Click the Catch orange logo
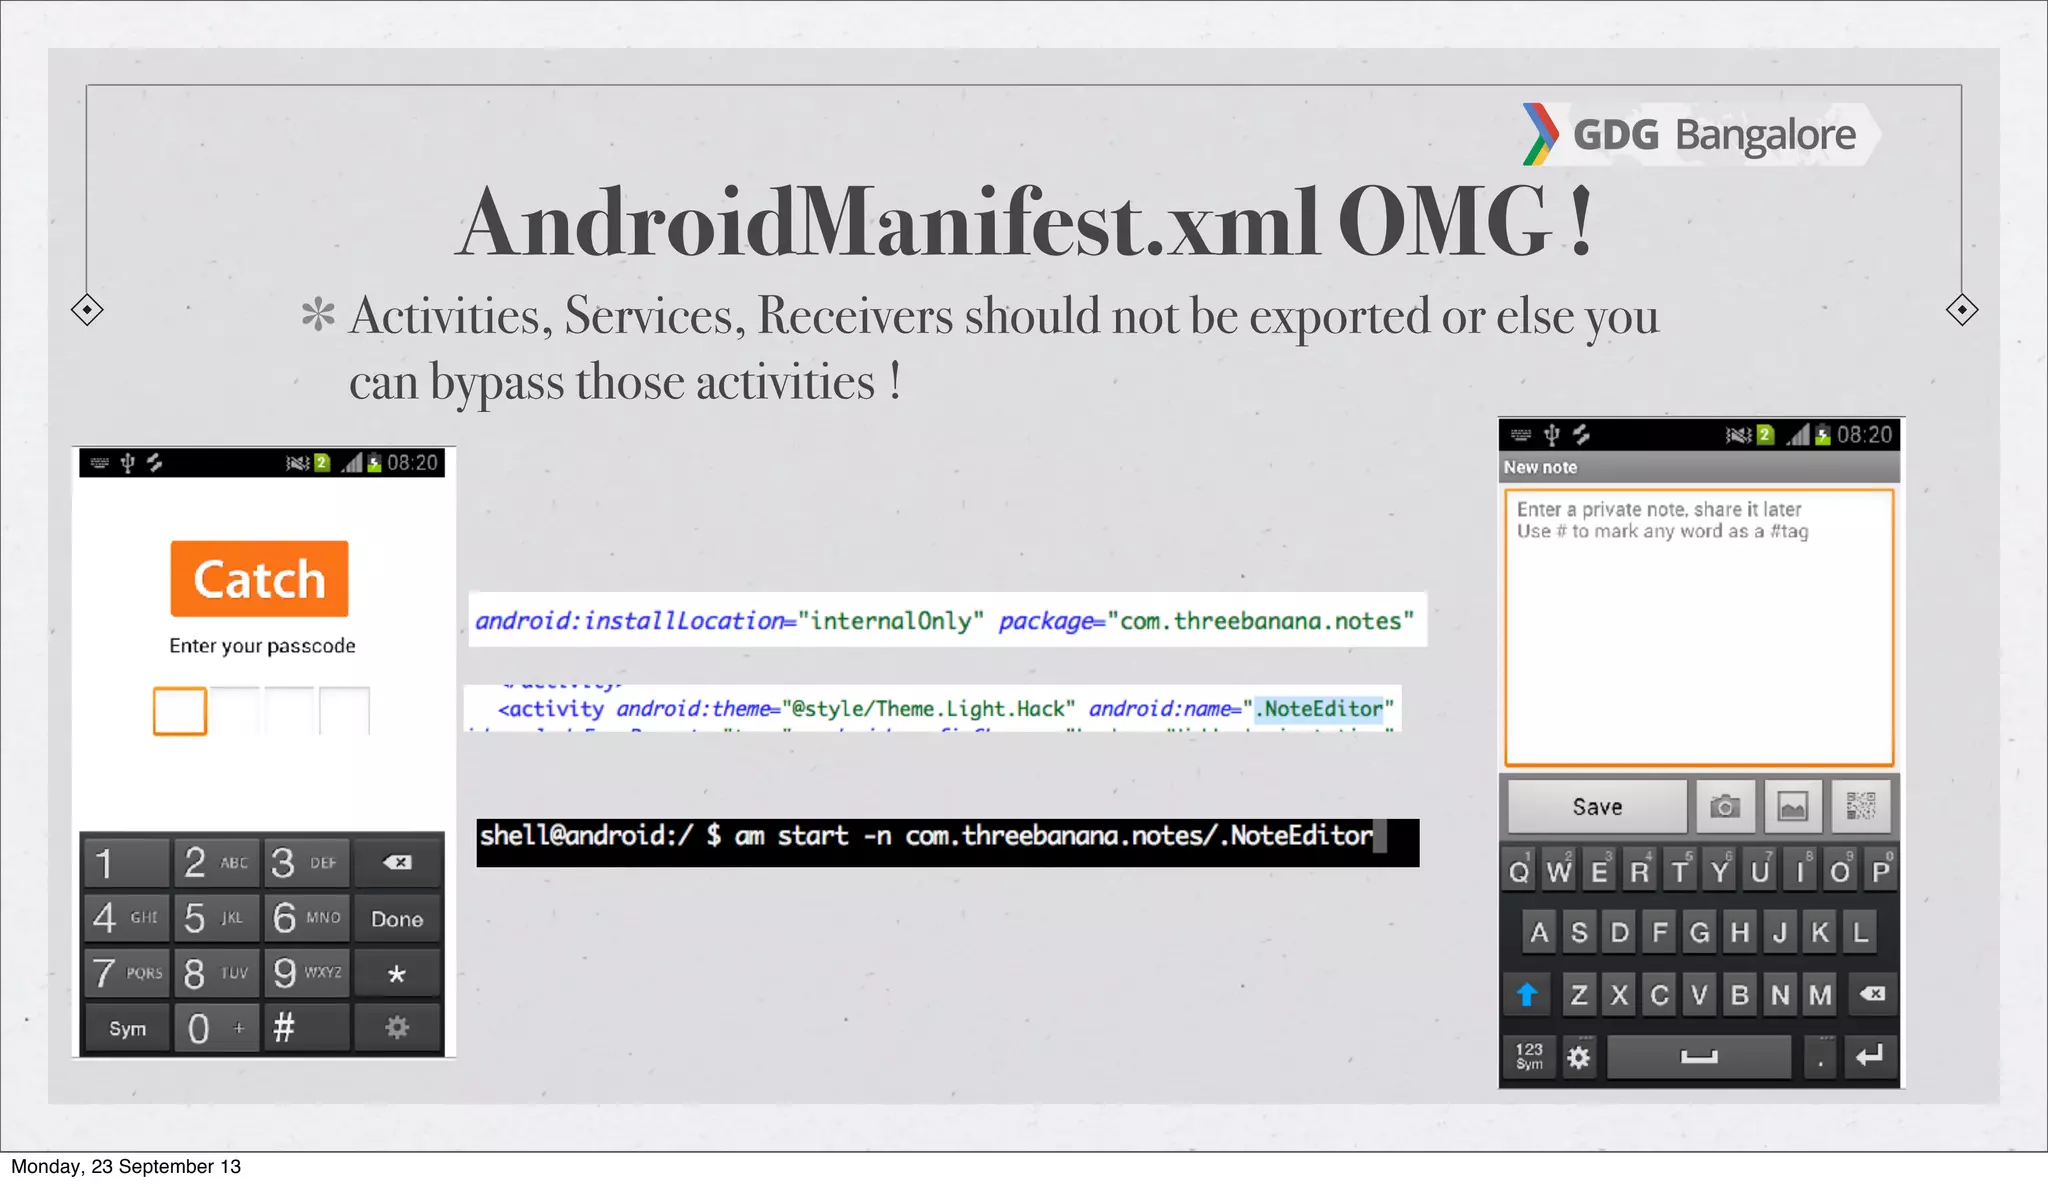 tap(259, 579)
